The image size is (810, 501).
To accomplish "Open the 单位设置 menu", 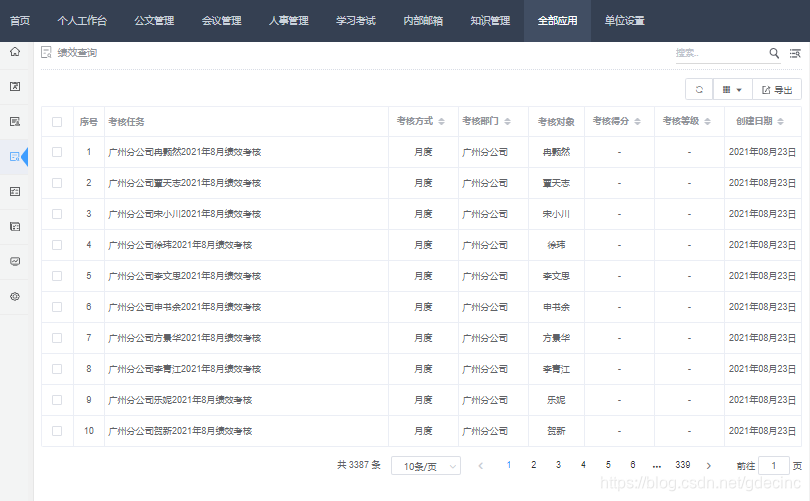I will pos(625,21).
